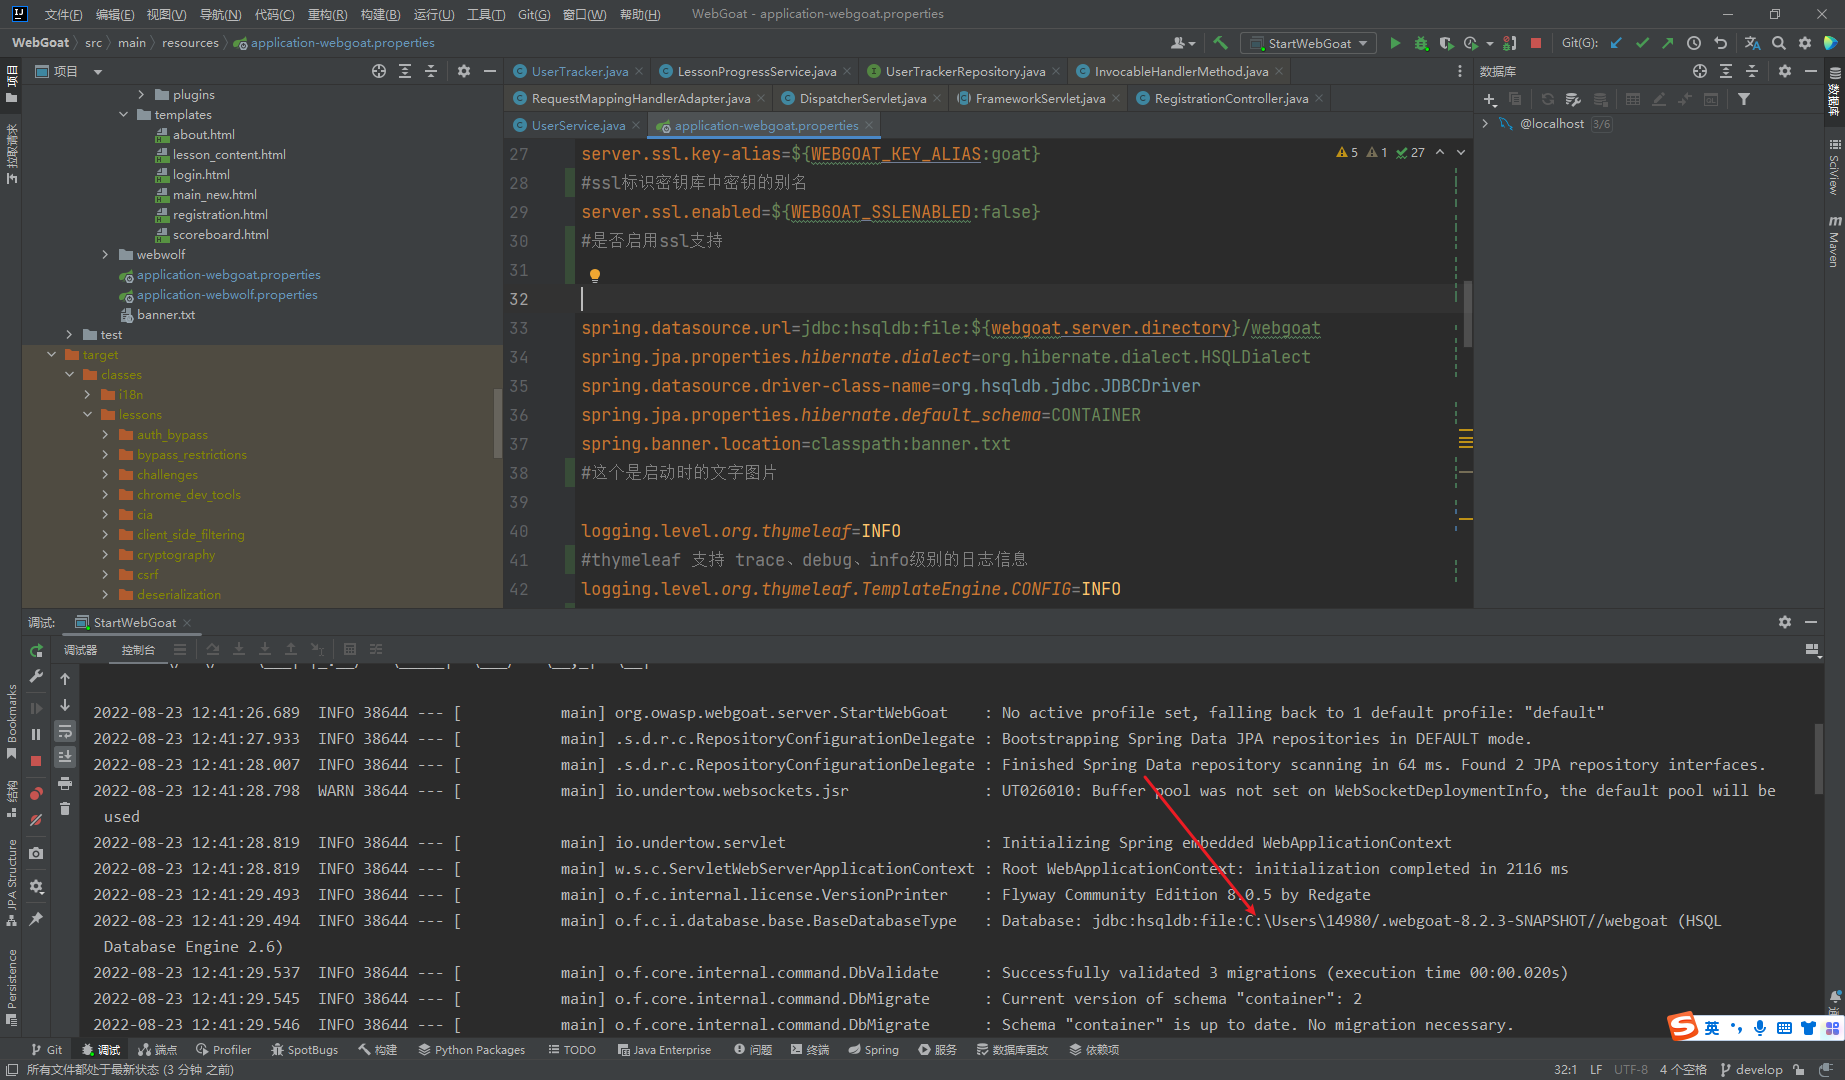Screen dimensions: 1845x1080
Task: Click the Build hammer icon
Action: click(1220, 43)
